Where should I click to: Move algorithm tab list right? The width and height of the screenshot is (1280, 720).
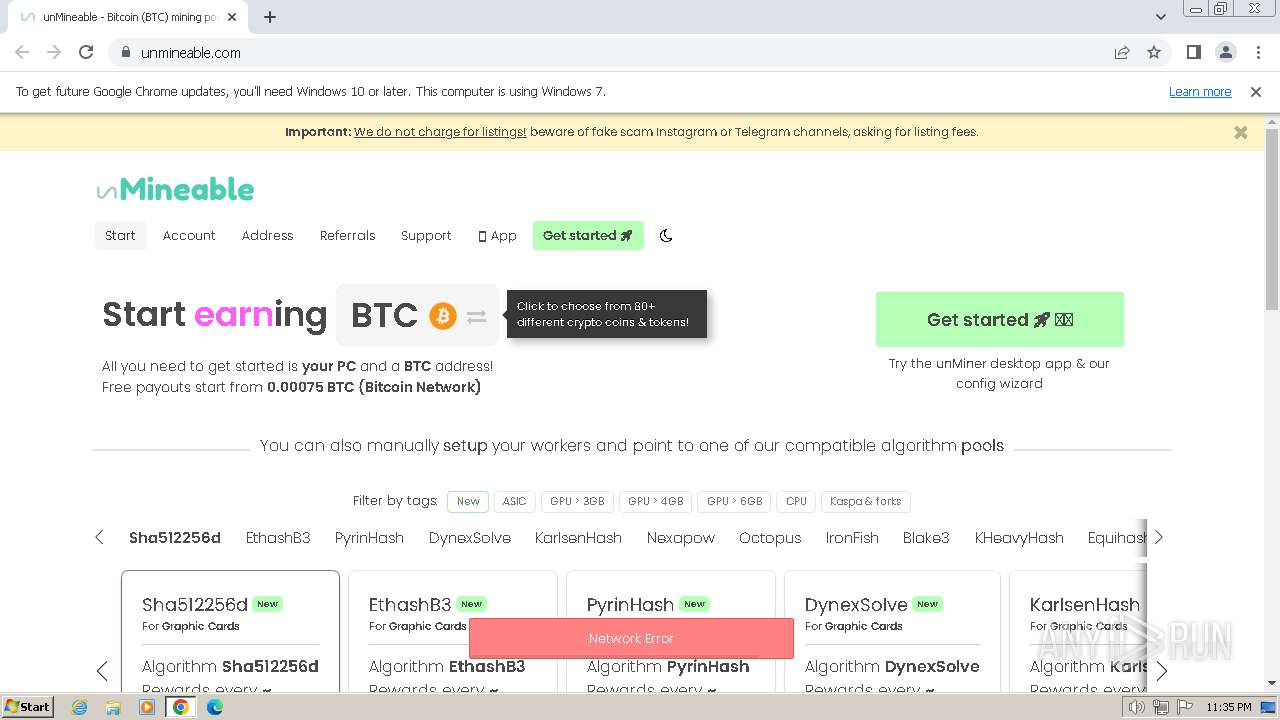pyautogui.click(x=1158, y=537)
